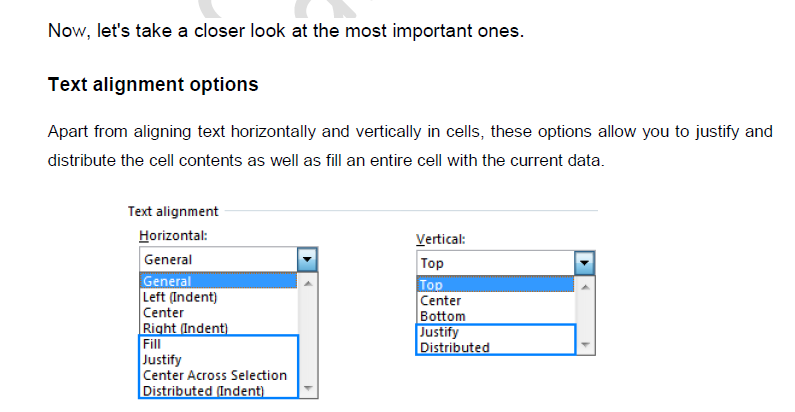795x412 pixels.
Task: Select Center Across Selection option
Action: tap(214, 375)
